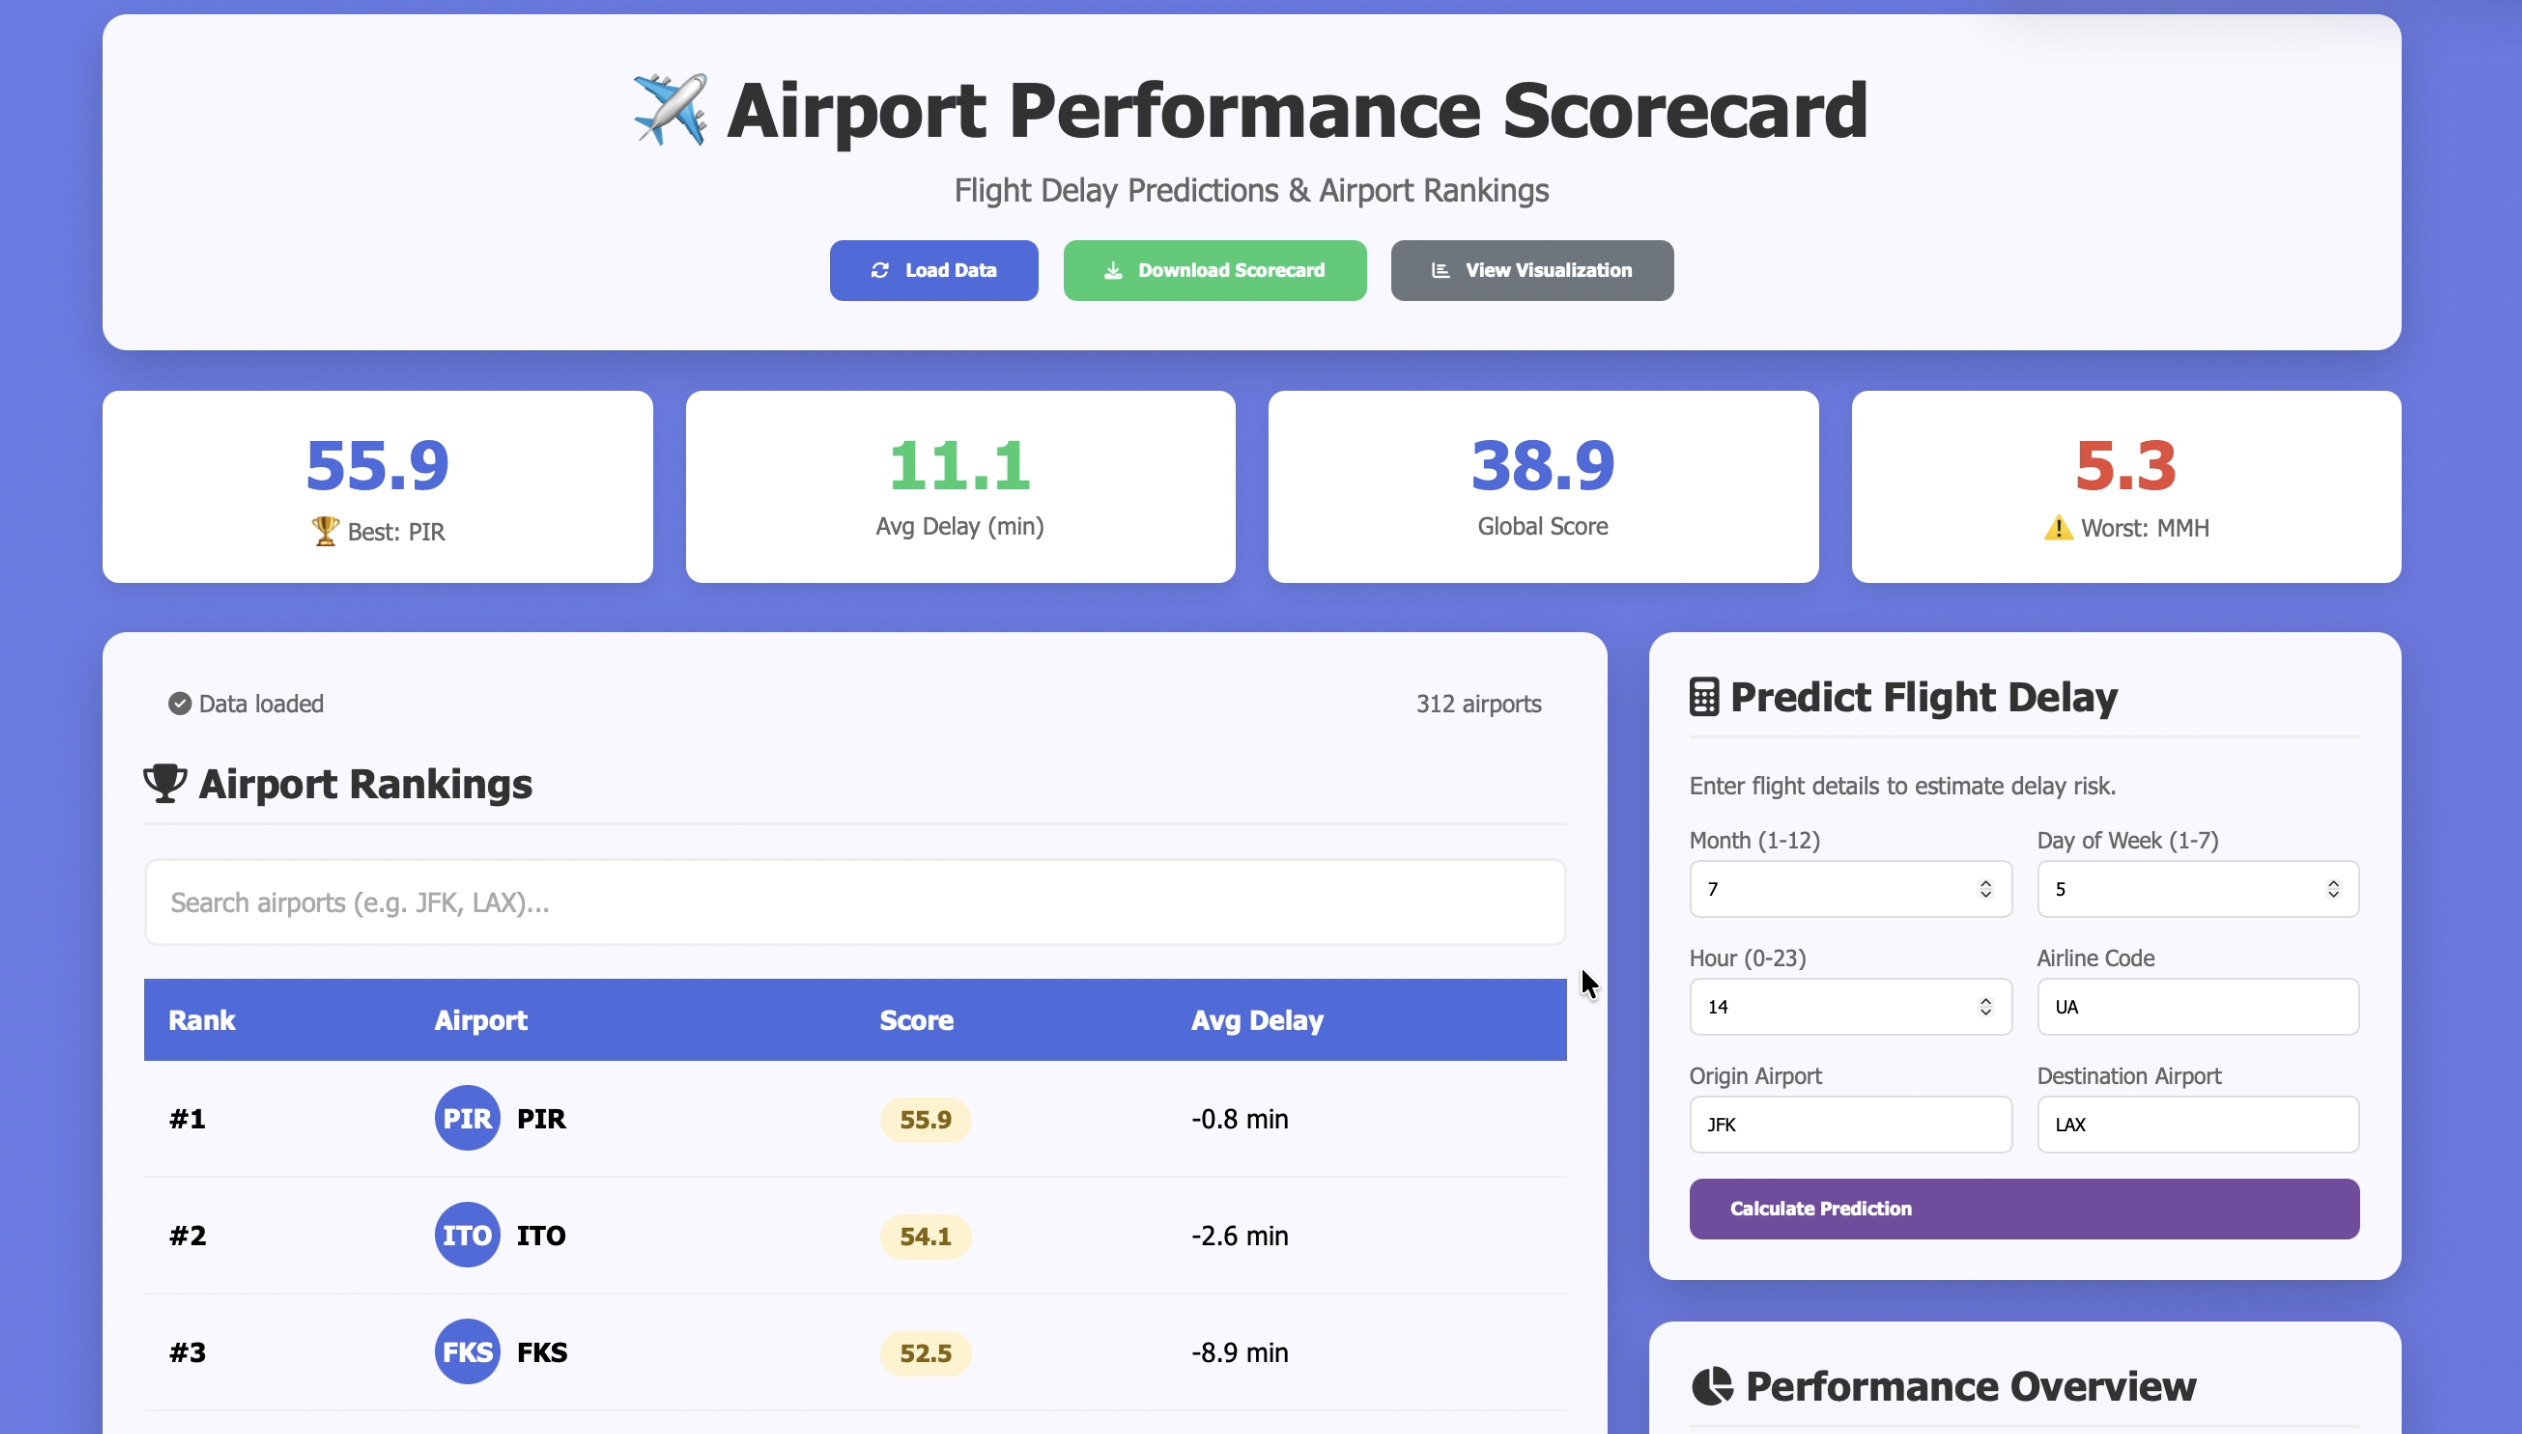The height and width of the screenshot is (1434, 2522).
Task: Click the #3 rank cell
Action: (x=187, y=1353)
